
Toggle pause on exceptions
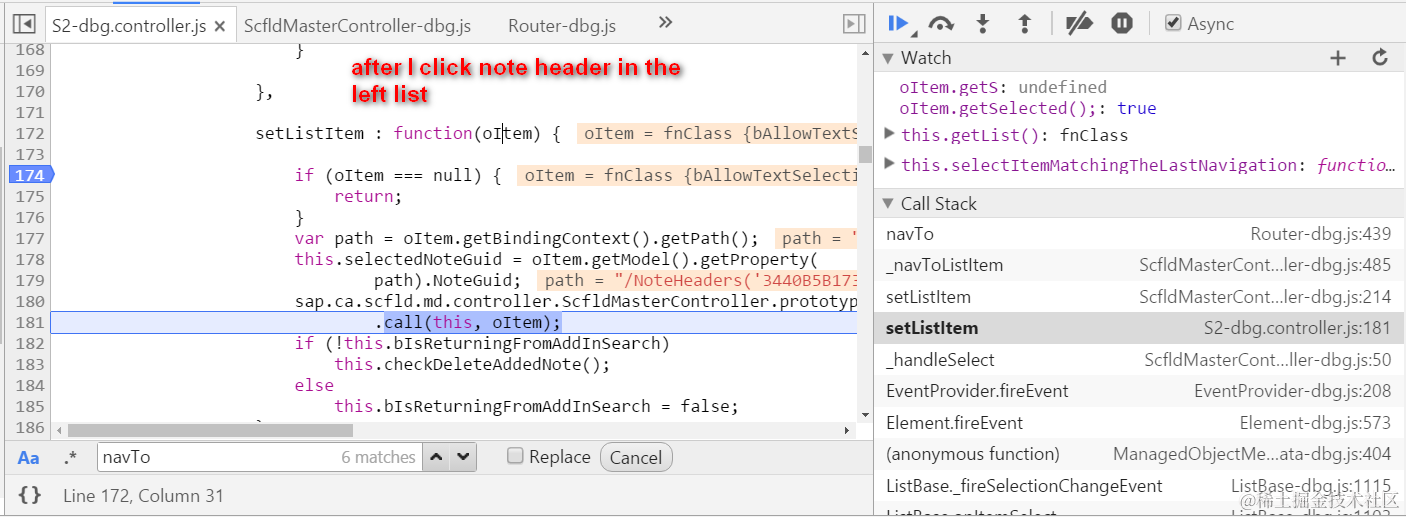click(1122, 24)
